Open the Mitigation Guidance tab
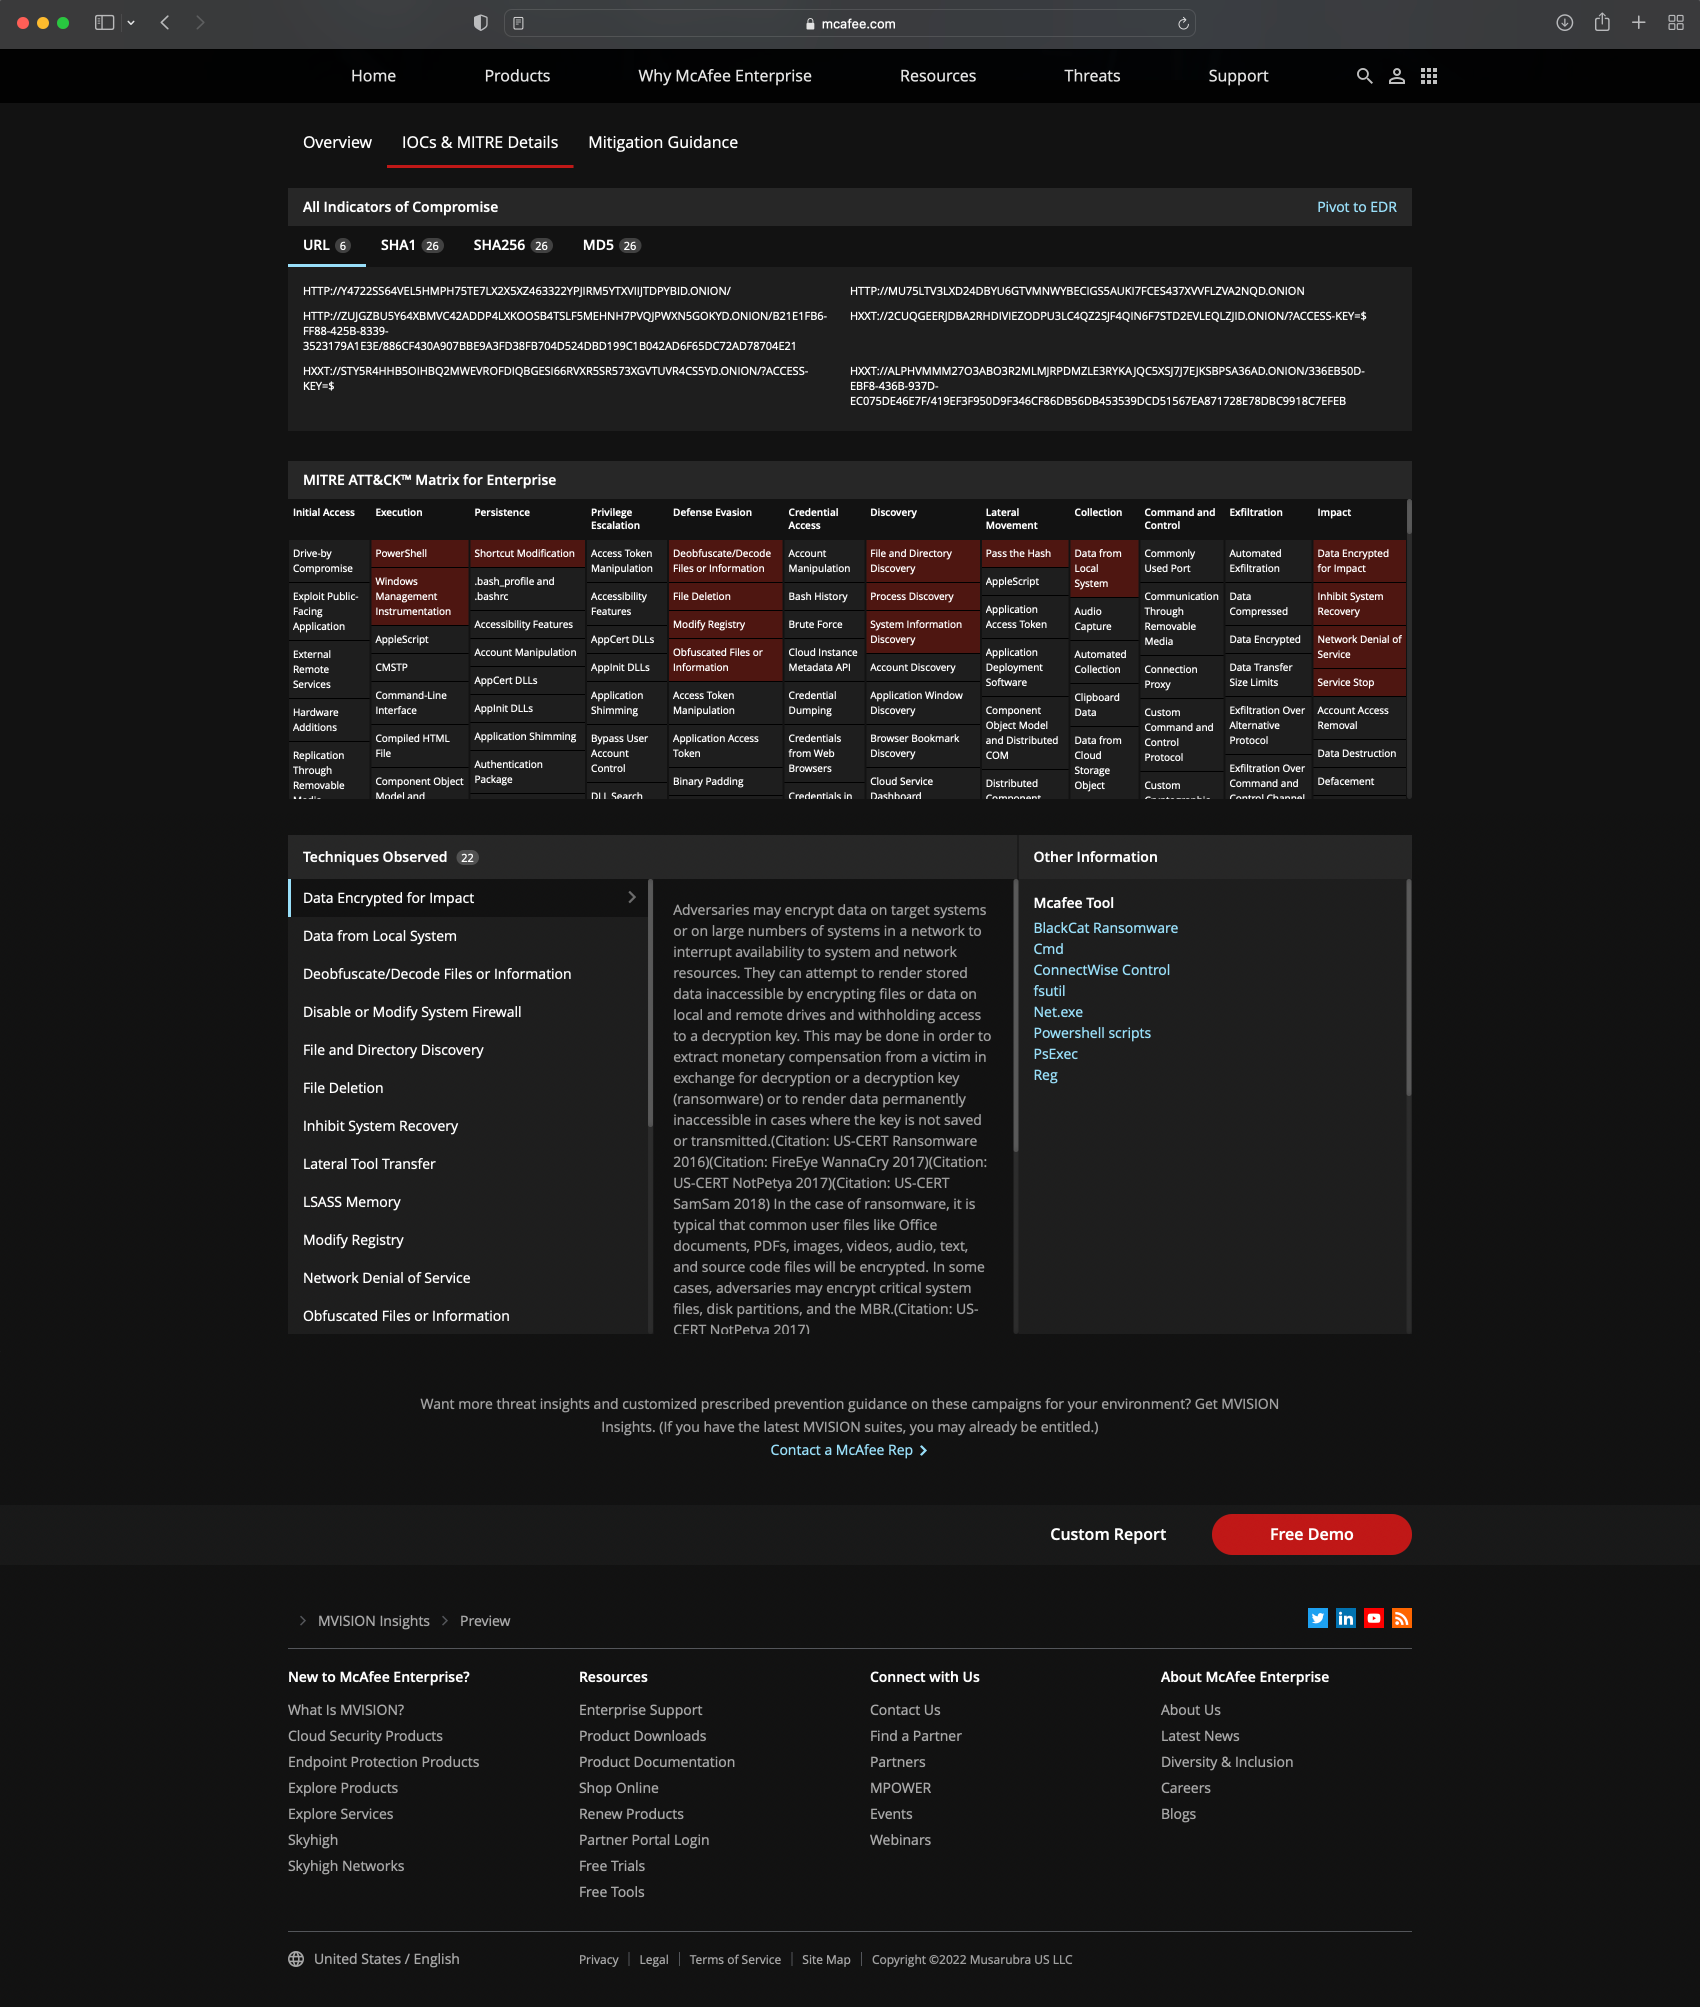Image resolution: width=1700 pixels, height=2007 pixels. coord(663,142)
